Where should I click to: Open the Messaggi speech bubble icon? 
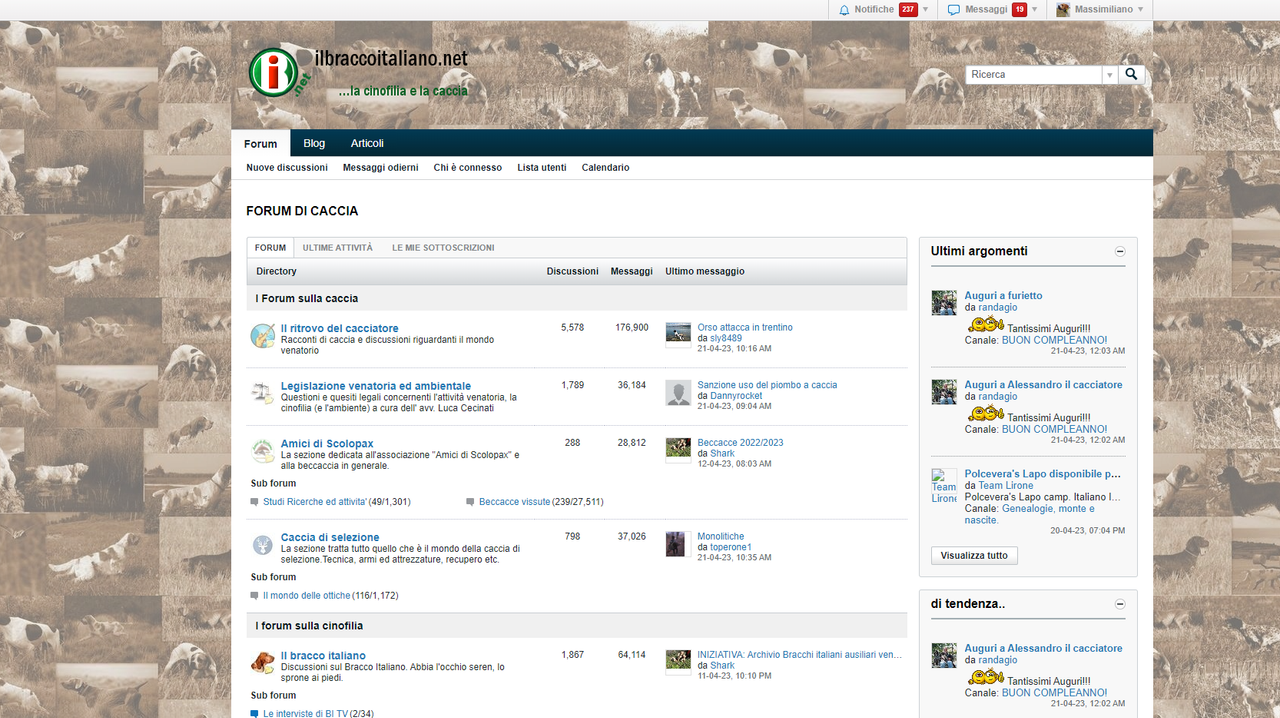click(954, 10)
